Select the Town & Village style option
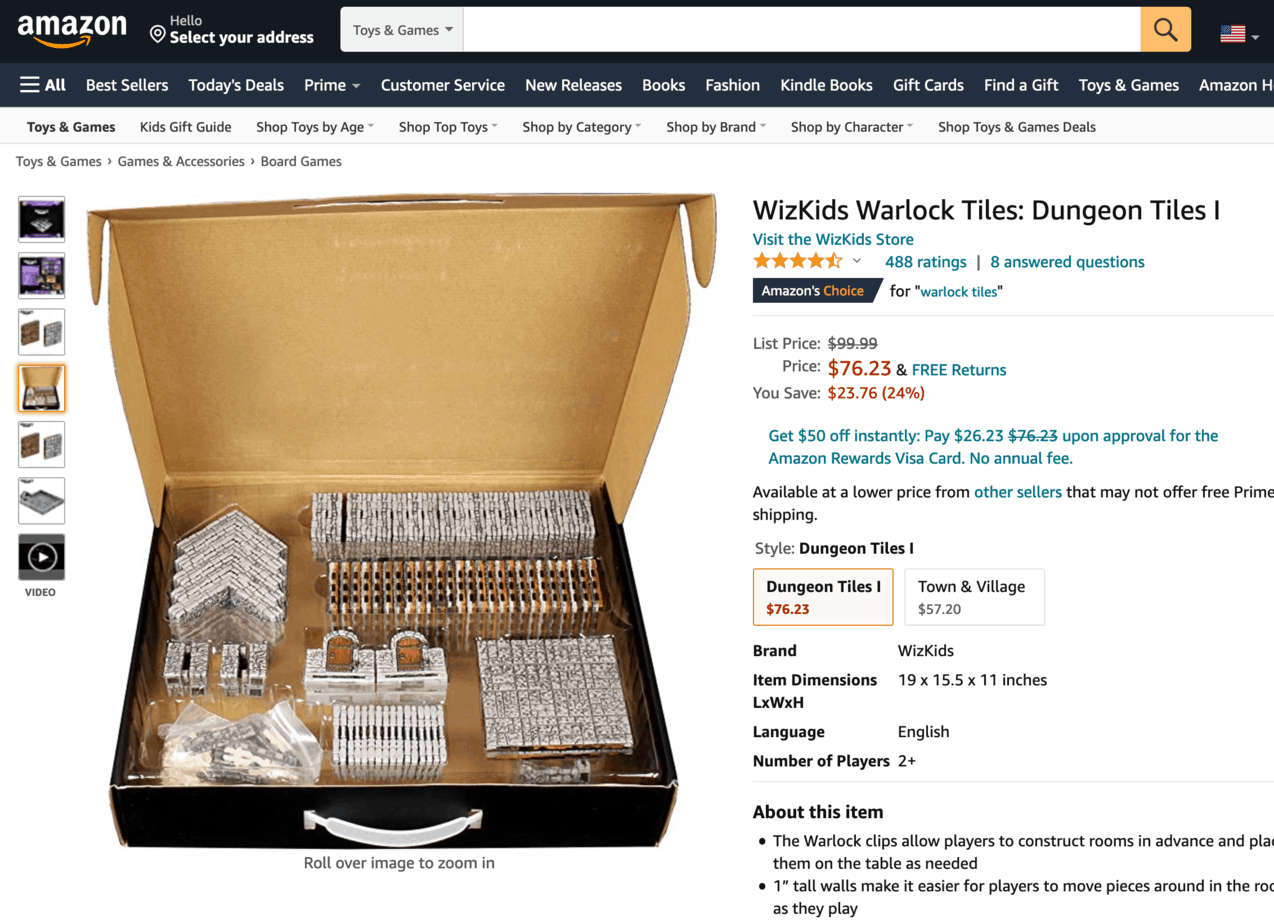The width and height of the screenshot is (1274, 924). click(974, 597)
